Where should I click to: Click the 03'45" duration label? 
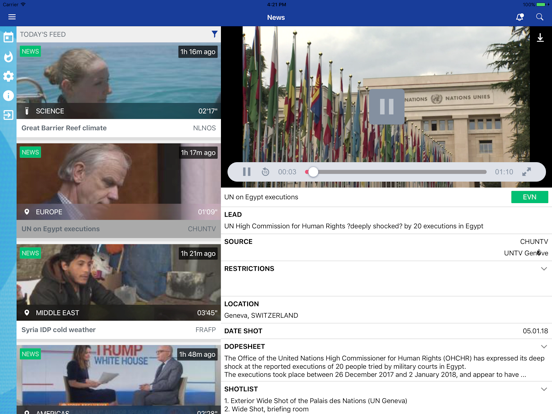tap(207, 313)
